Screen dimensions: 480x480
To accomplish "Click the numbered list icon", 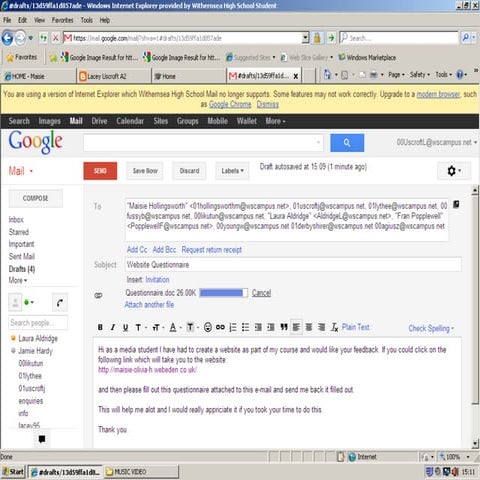I will tap(233, 327).
